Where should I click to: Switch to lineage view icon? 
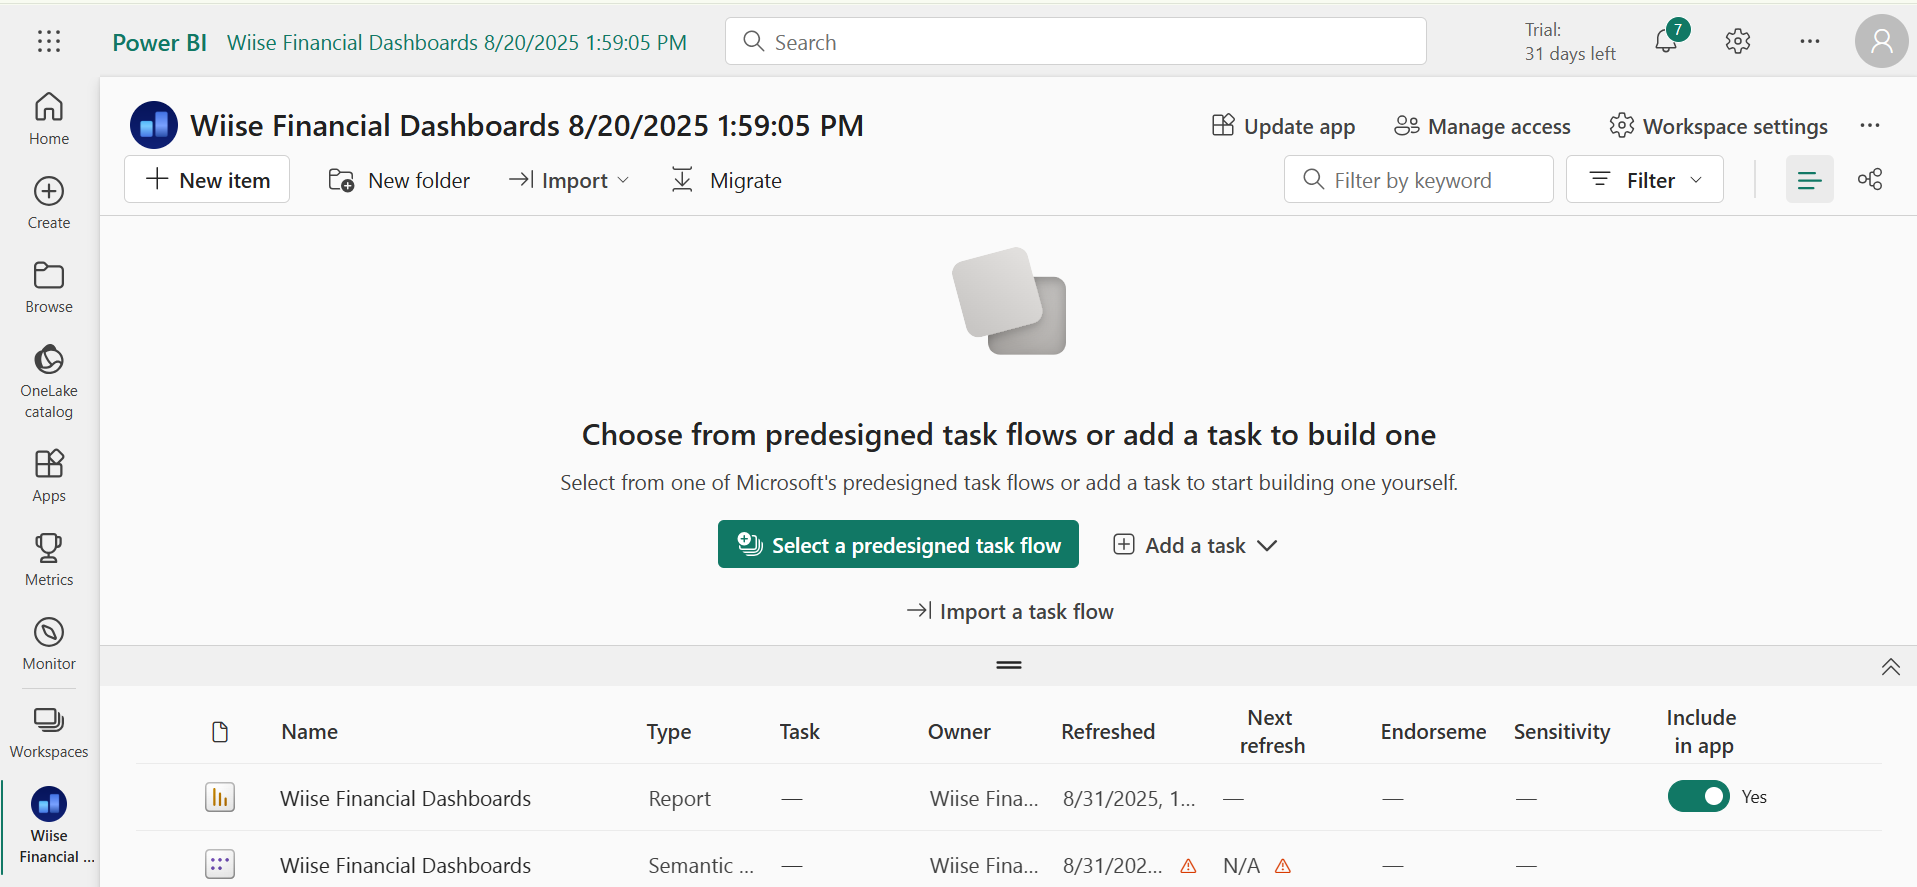[1870, 179]
